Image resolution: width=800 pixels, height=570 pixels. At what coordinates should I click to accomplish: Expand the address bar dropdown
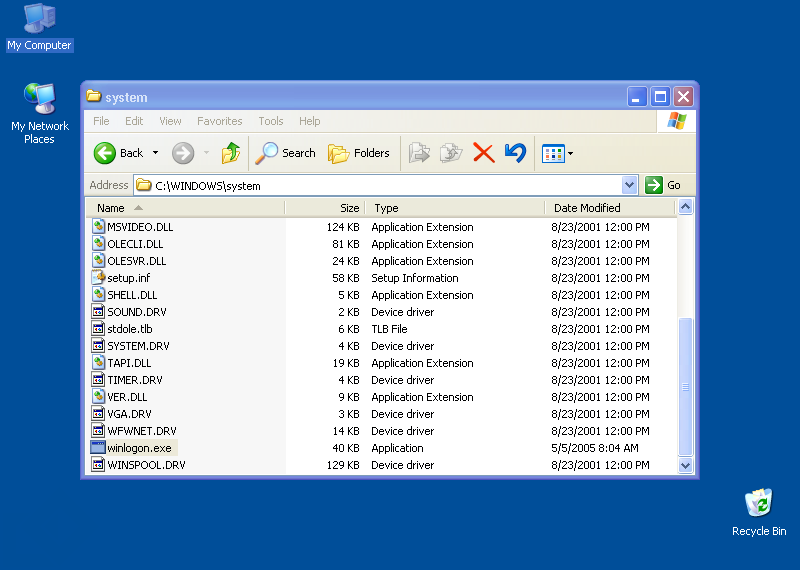pyautogui.click(x=630, y=185)
